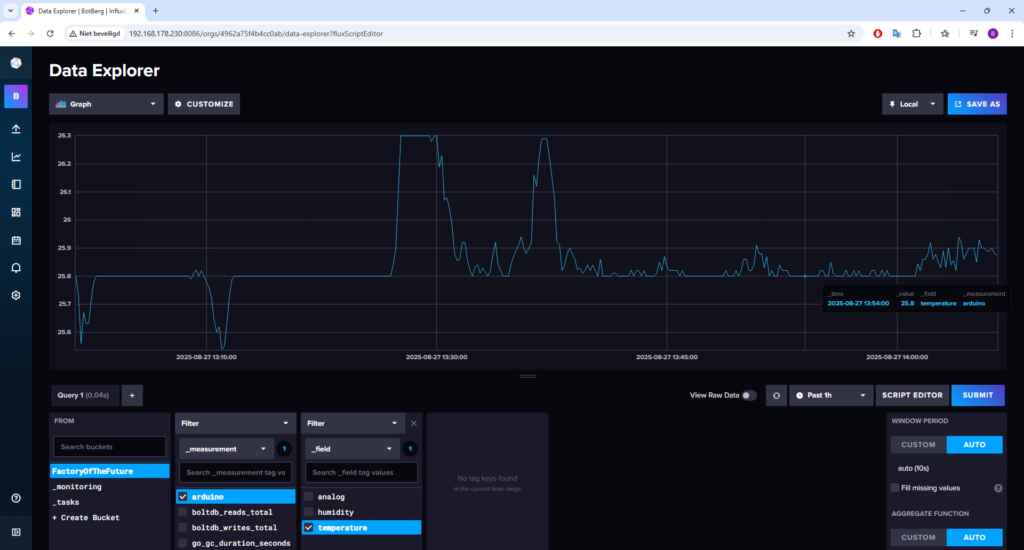The image size is (1024, 550).
Task: Open the tab search chevron in browser
Action: pos(10,10)
